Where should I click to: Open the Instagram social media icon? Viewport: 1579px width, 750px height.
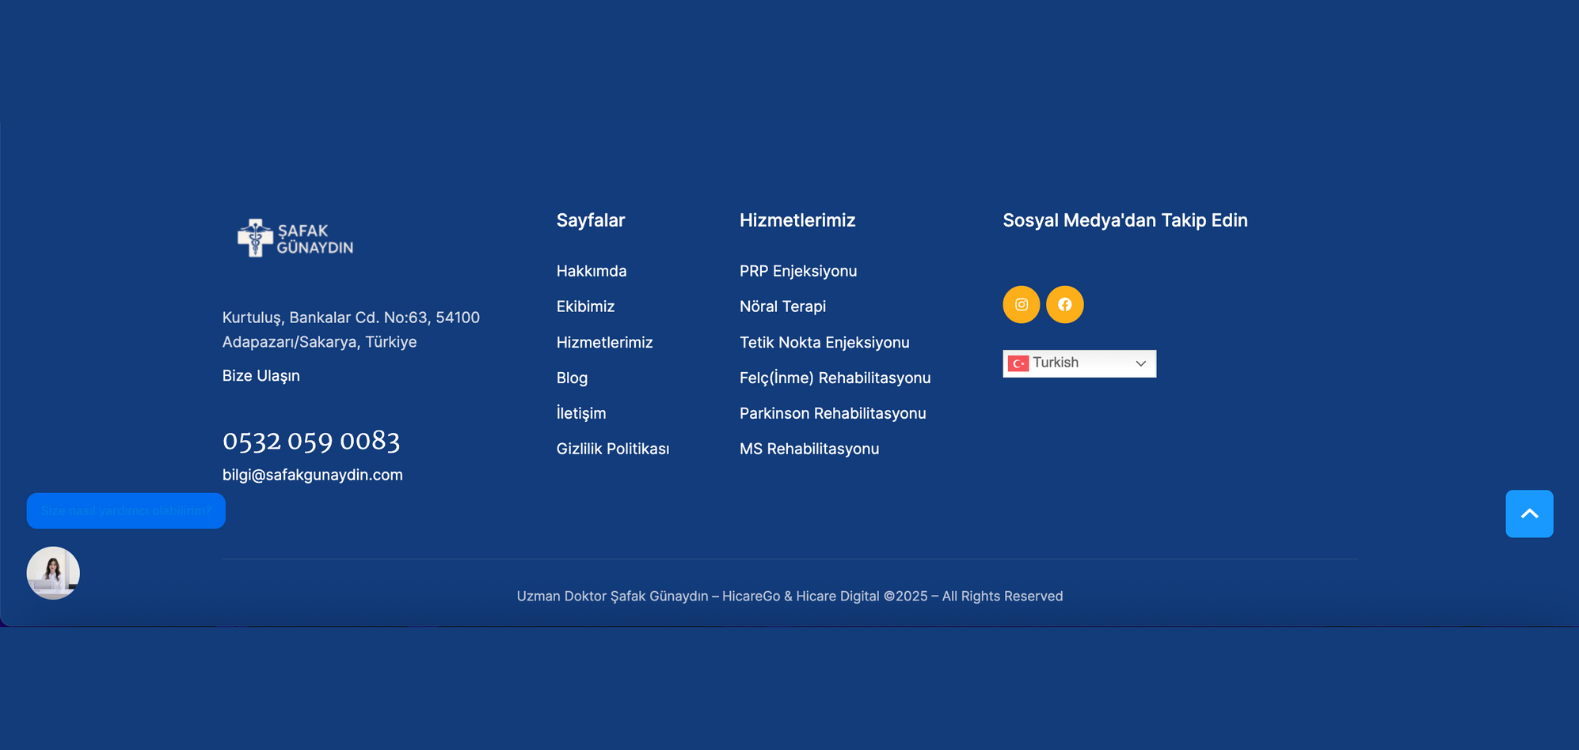coord(1021,305)
